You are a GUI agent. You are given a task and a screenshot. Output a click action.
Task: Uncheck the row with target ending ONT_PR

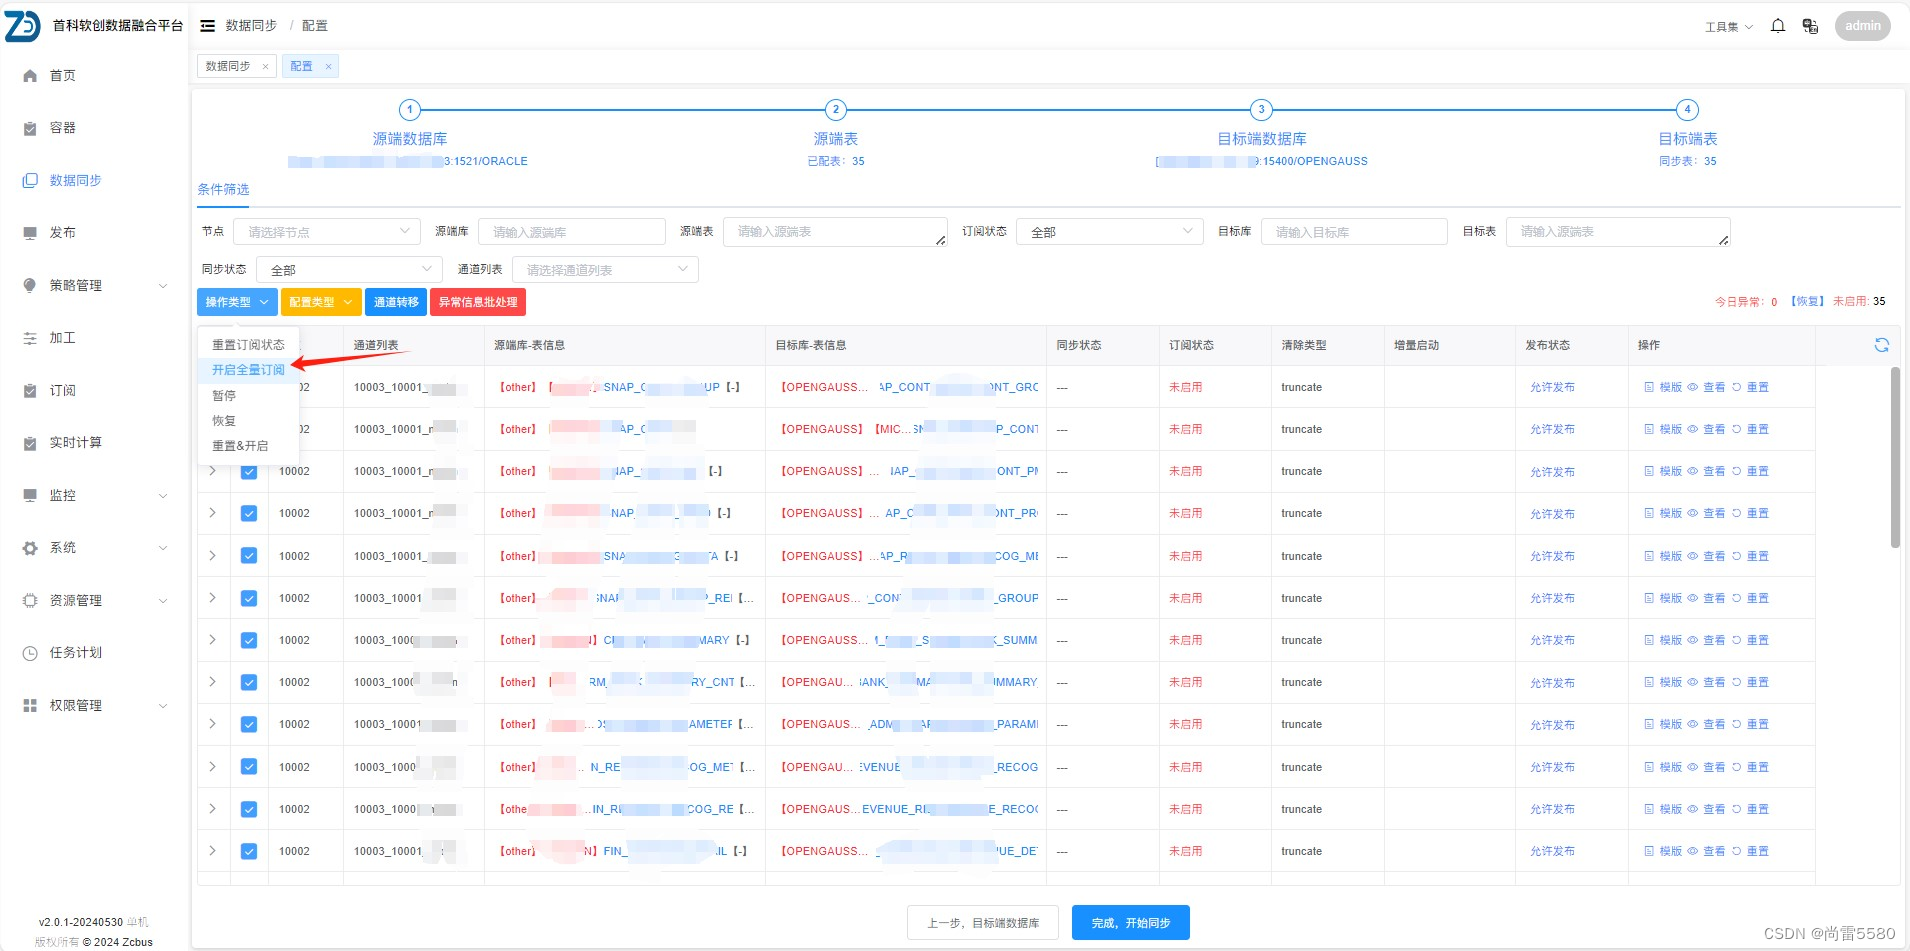(249, 514)
